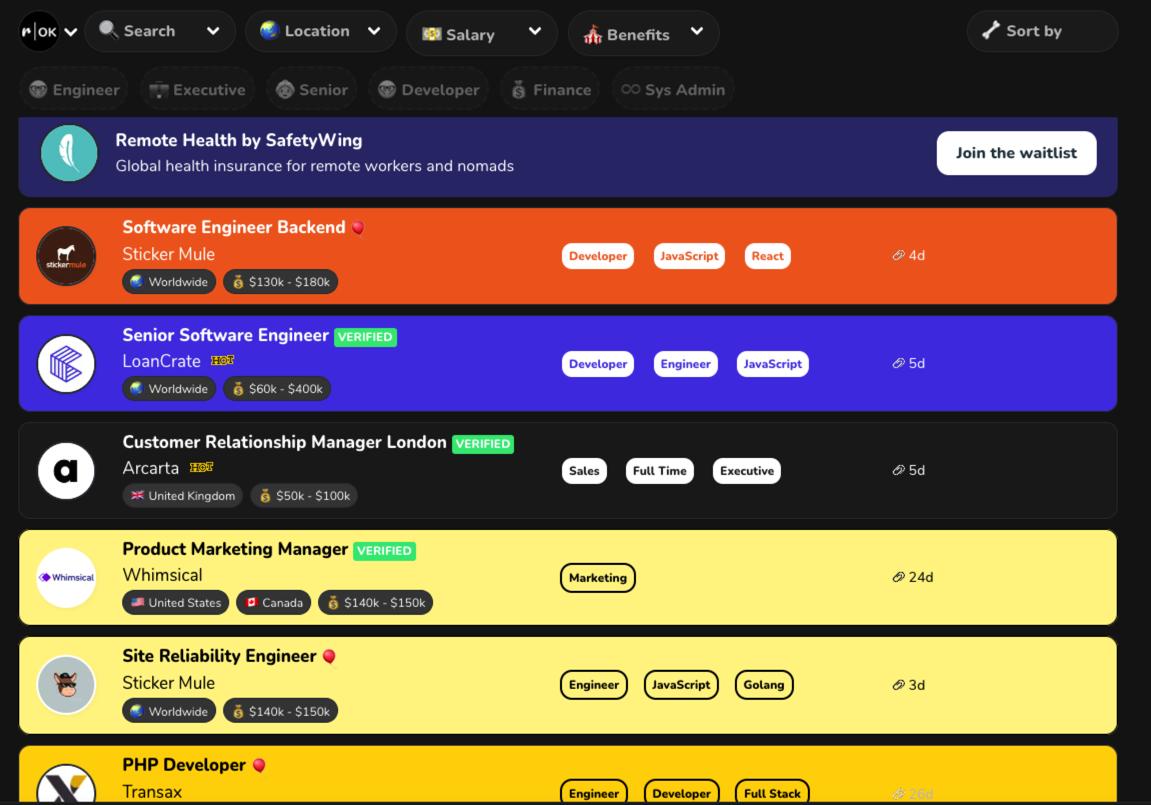Select the Marketing tag
Viewport: 1151px width, 805px height.
click(598, 578)
